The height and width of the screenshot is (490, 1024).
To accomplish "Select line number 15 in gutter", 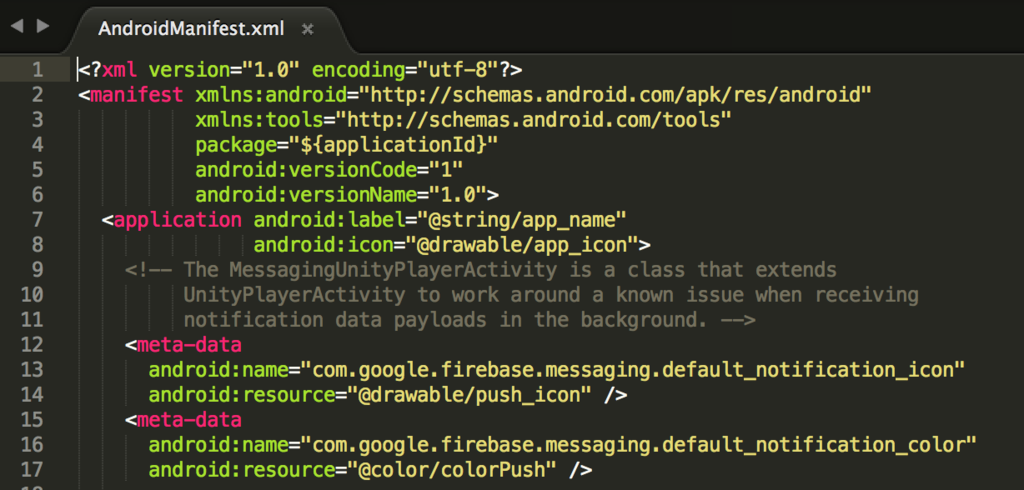I will tap(31, 419).
